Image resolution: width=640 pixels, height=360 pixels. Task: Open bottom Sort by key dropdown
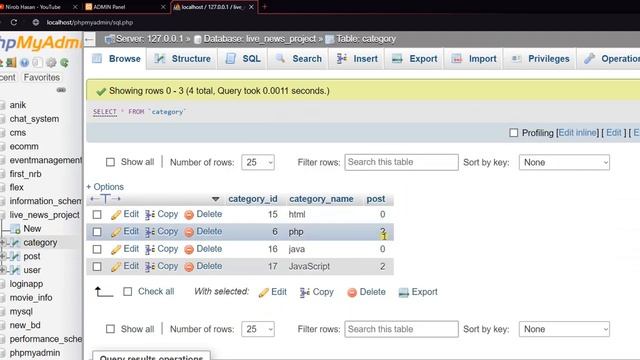[x=564, y=329]
